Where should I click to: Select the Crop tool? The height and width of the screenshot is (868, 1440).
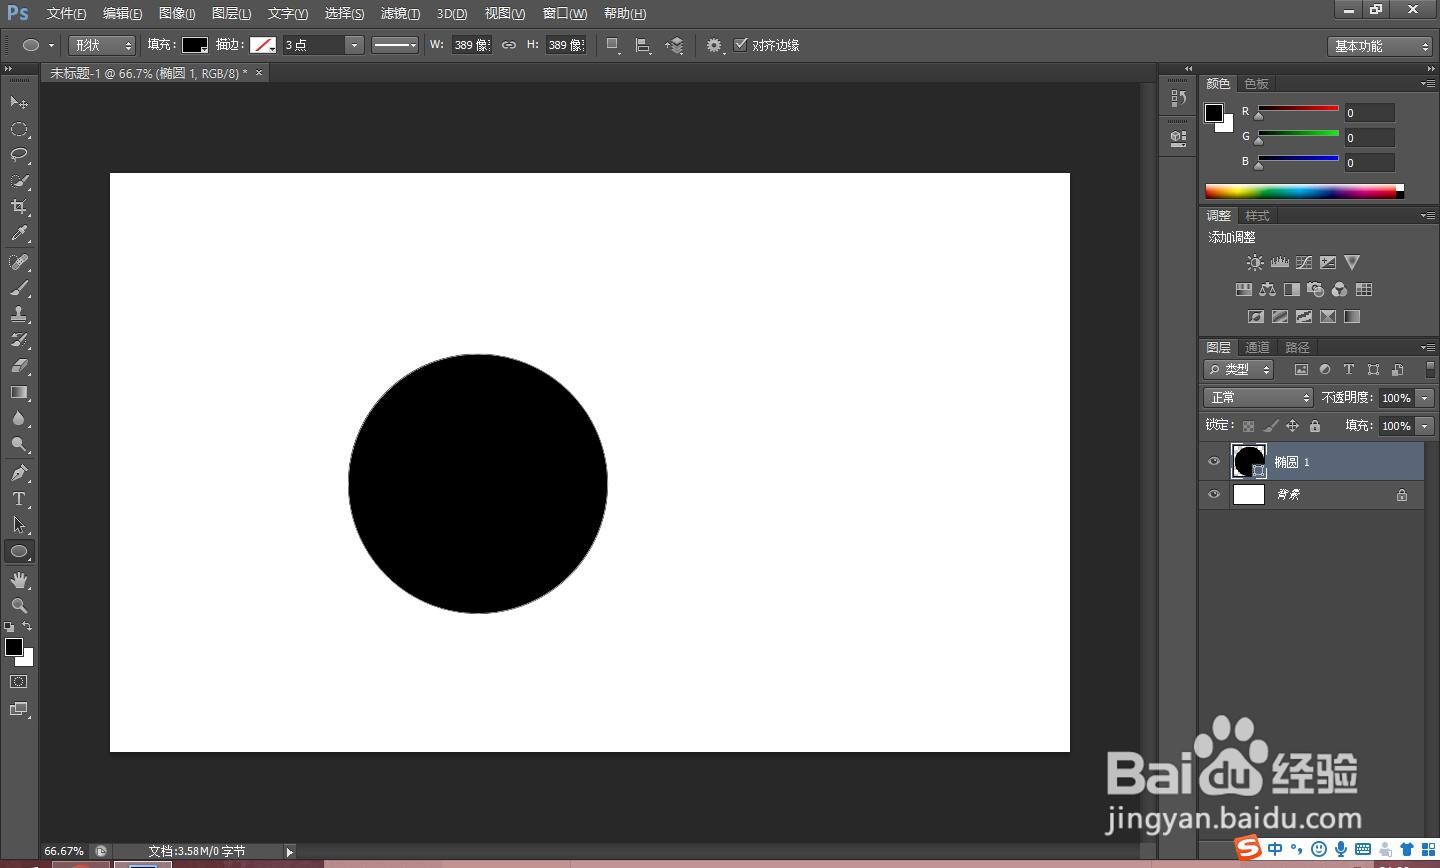(x=18, y=207)
